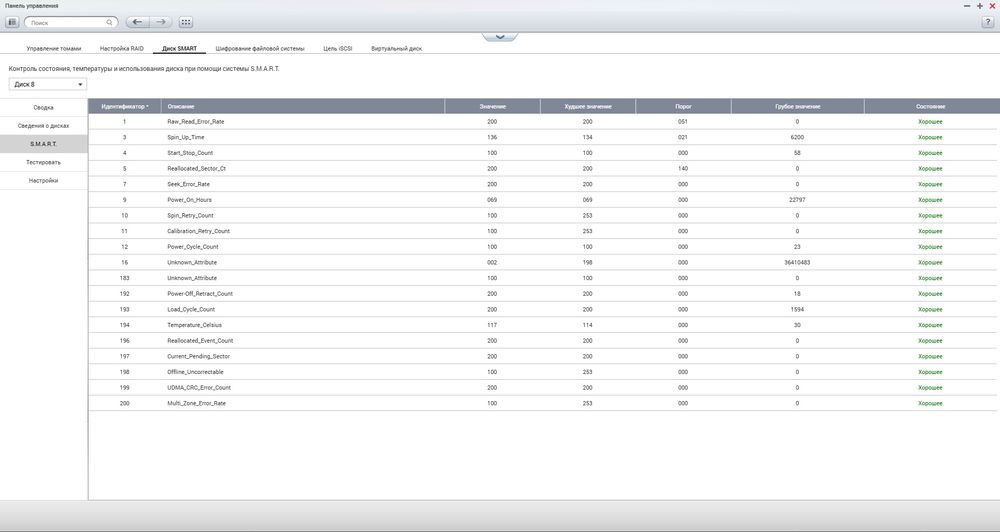Click the Грубое значение column header
Viewport: 1000px width, 532px height.
tap(797, 107)
